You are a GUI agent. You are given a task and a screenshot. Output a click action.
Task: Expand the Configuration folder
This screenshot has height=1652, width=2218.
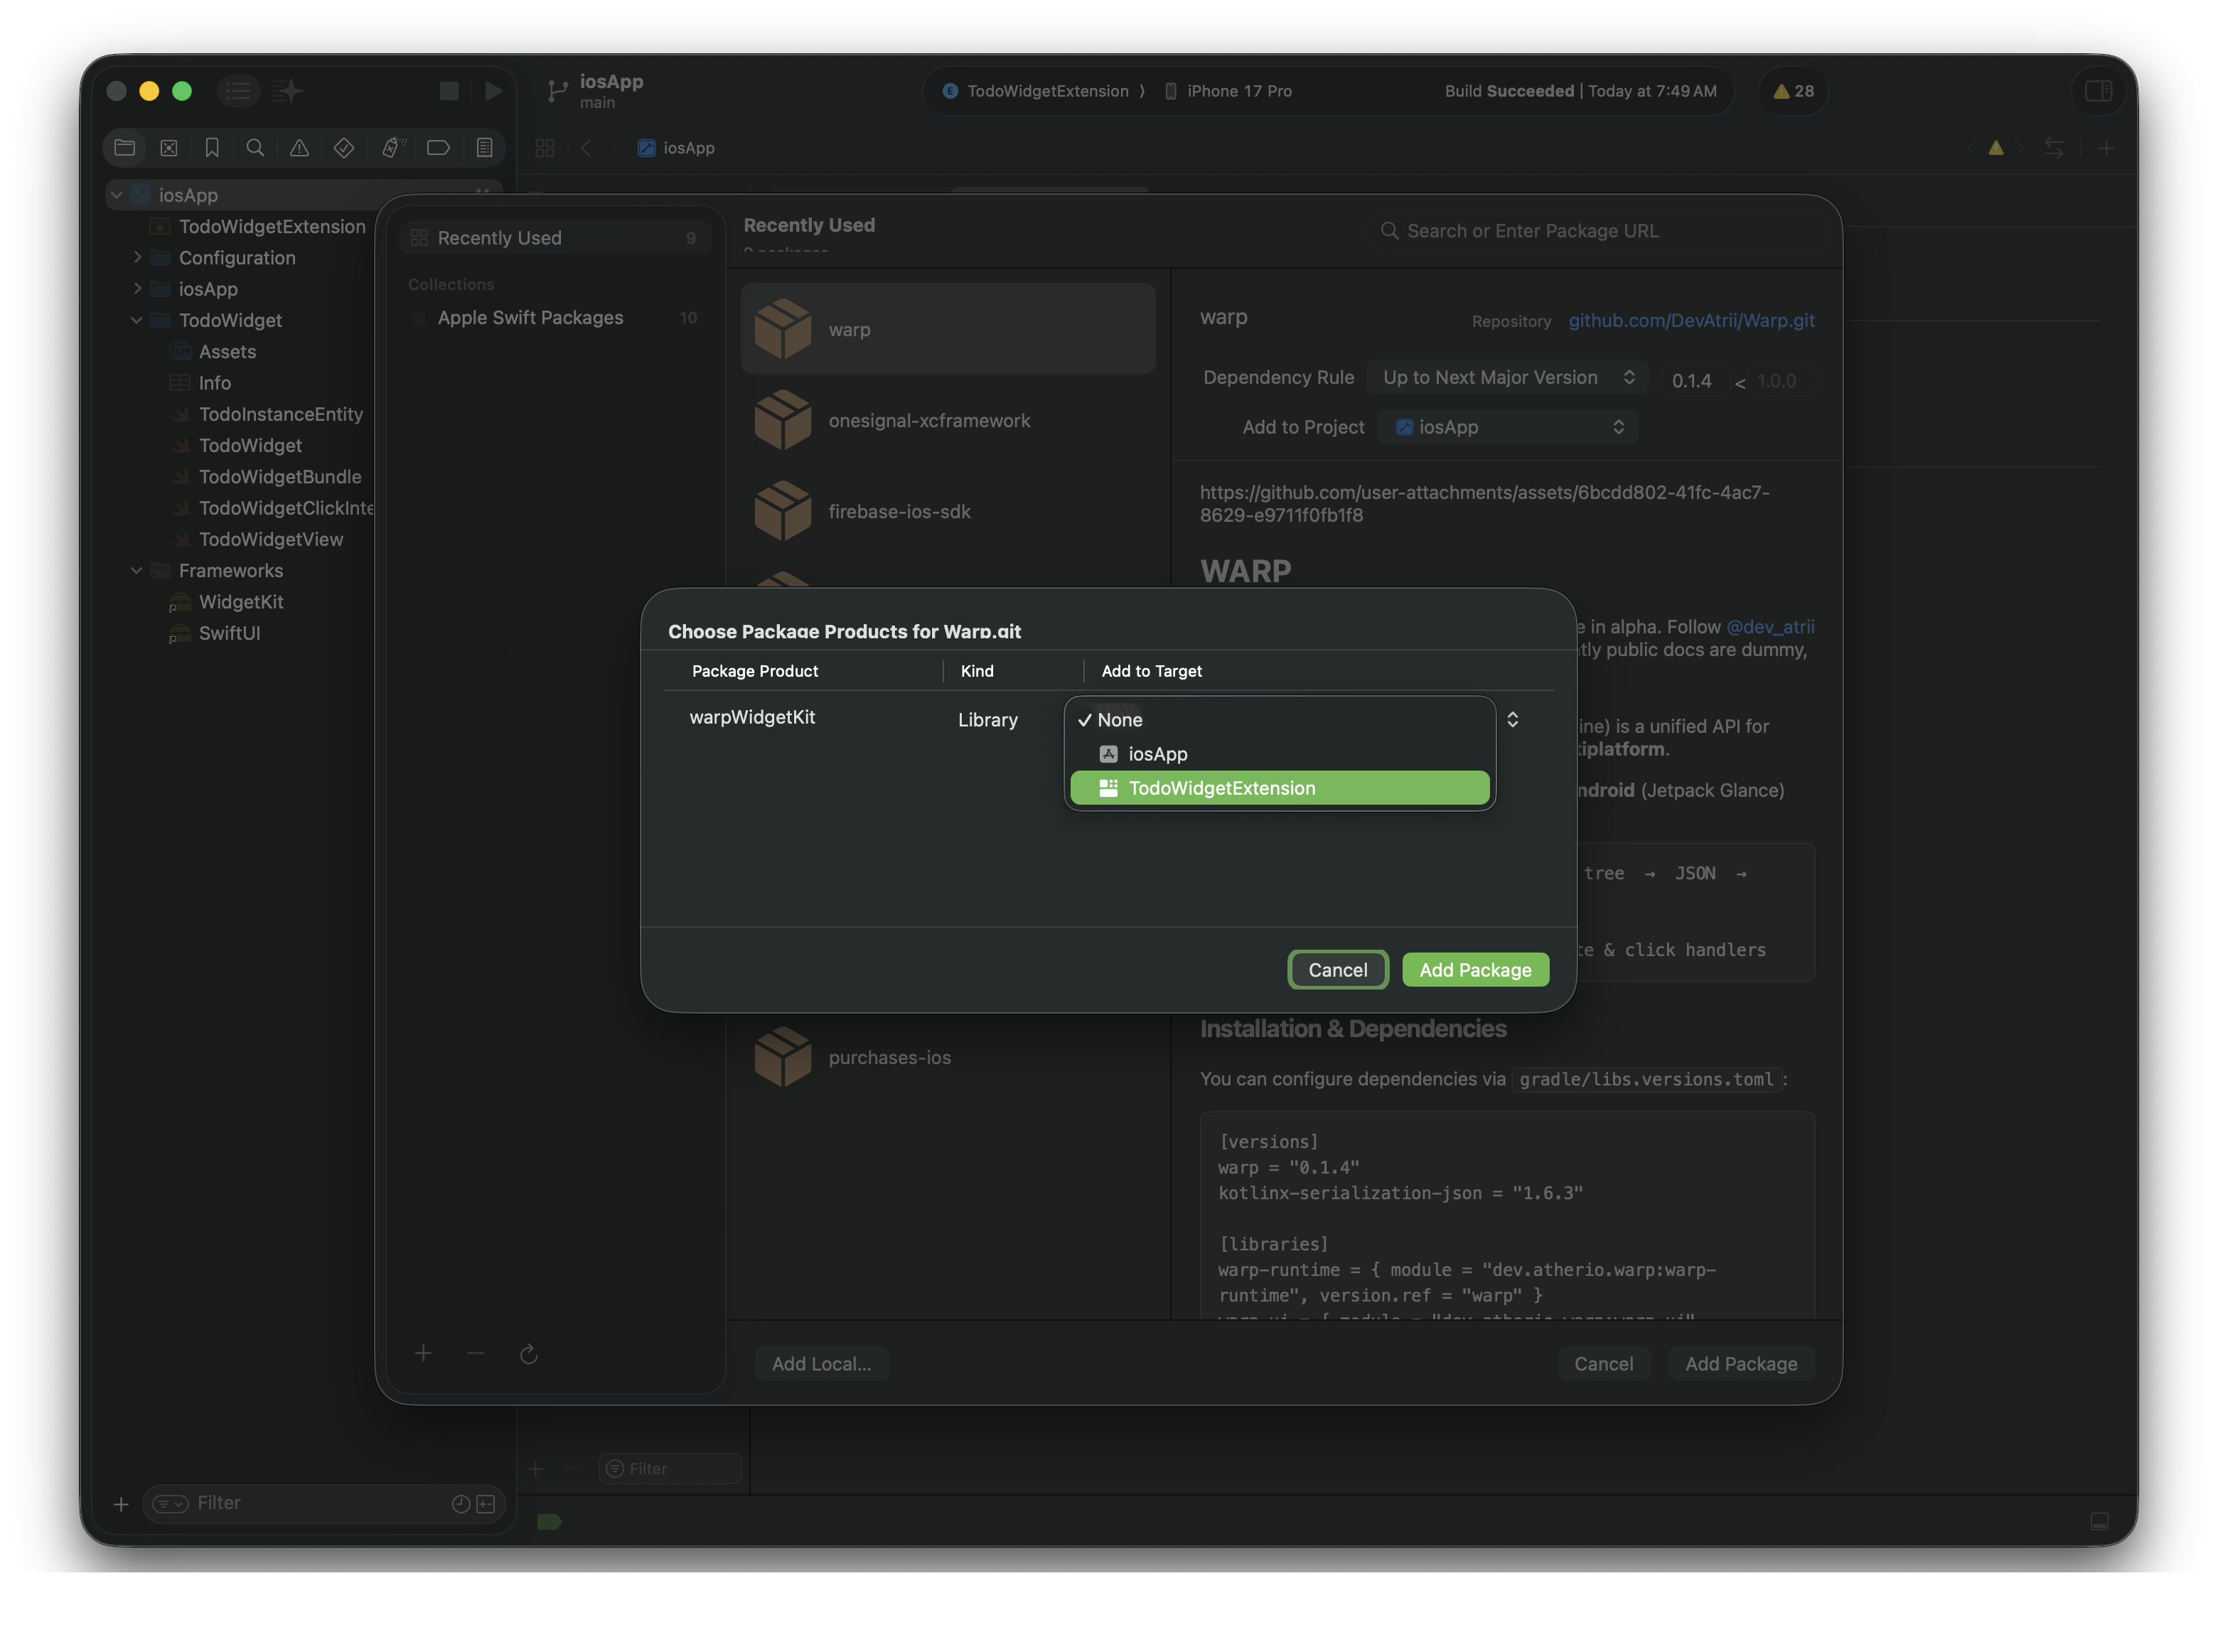(x=137, y=257)
